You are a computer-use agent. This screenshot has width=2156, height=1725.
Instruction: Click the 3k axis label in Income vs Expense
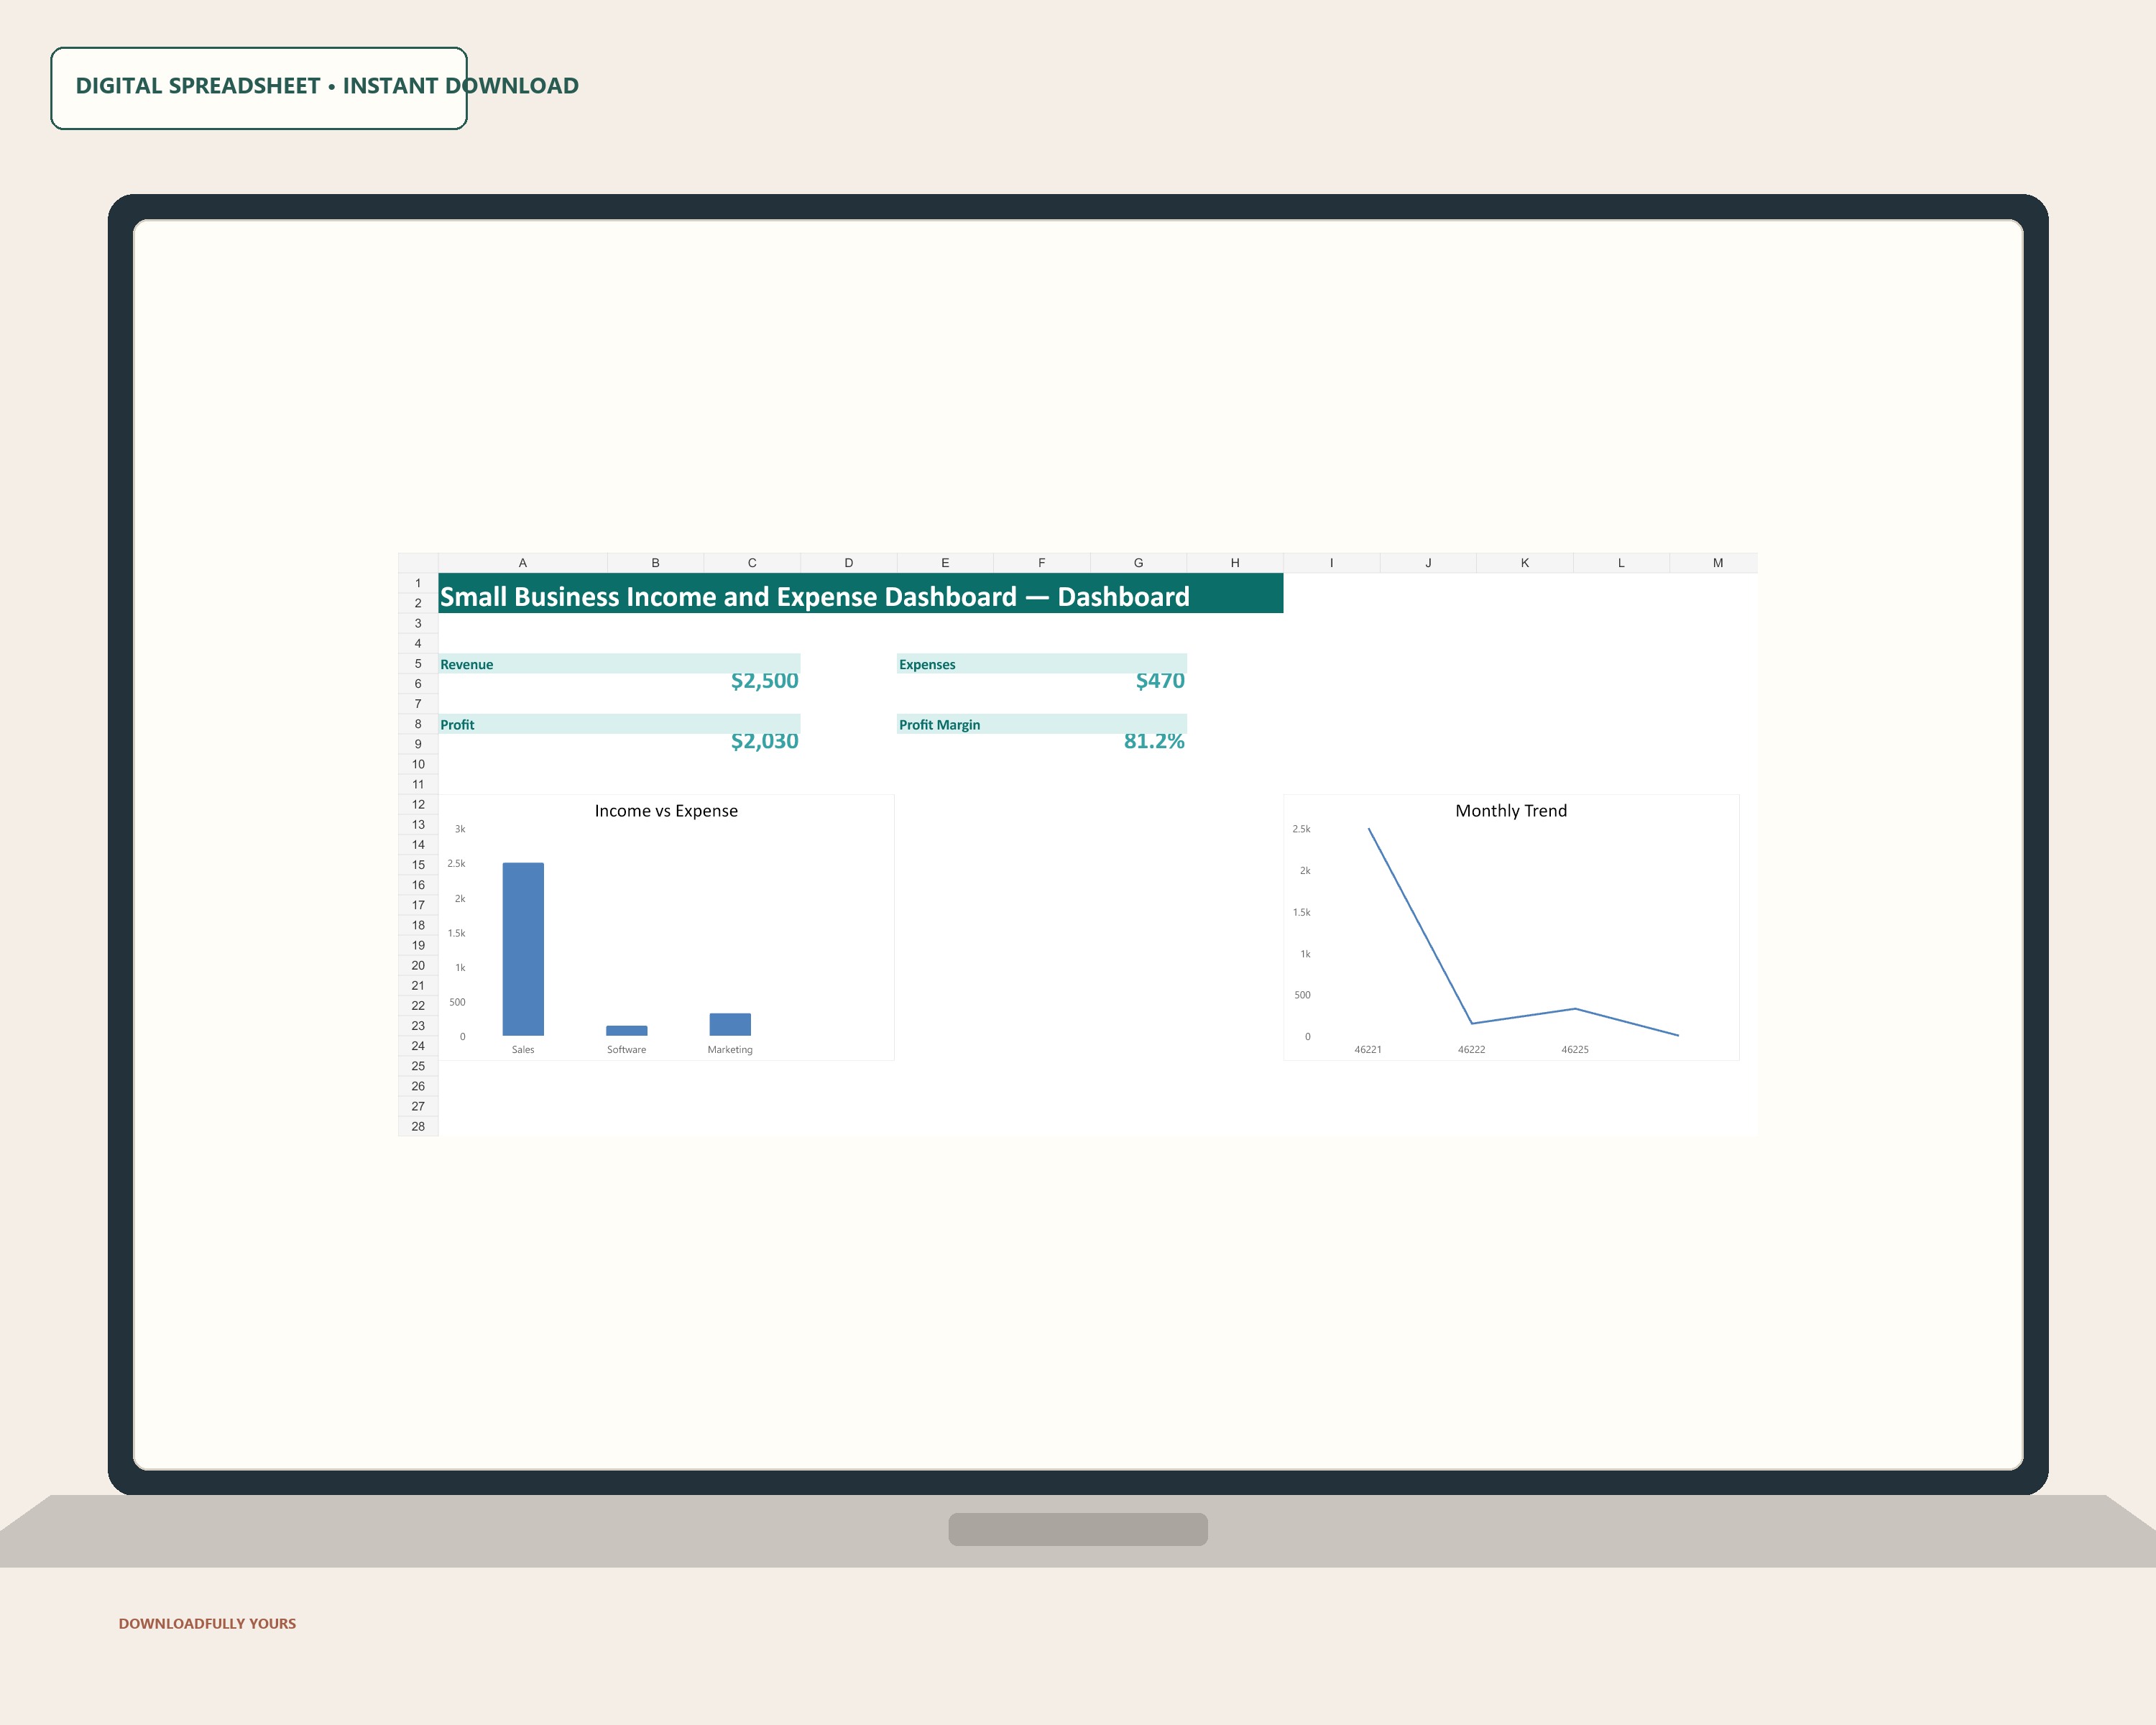point(460,829)
